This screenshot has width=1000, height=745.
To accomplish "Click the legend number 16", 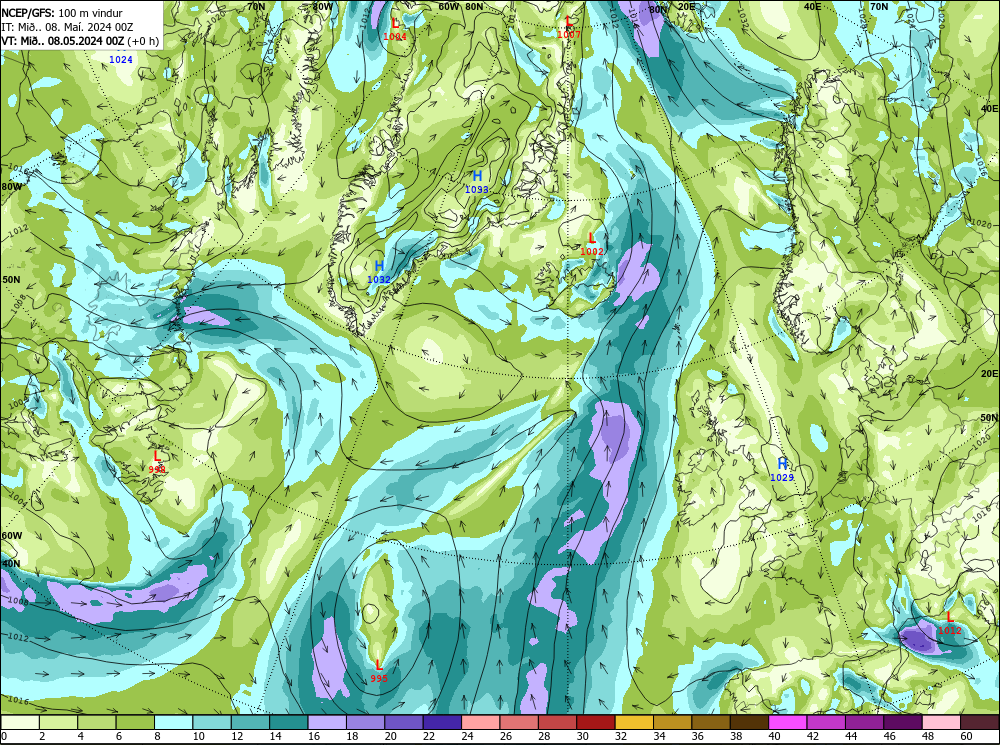I will pos(314,736).
